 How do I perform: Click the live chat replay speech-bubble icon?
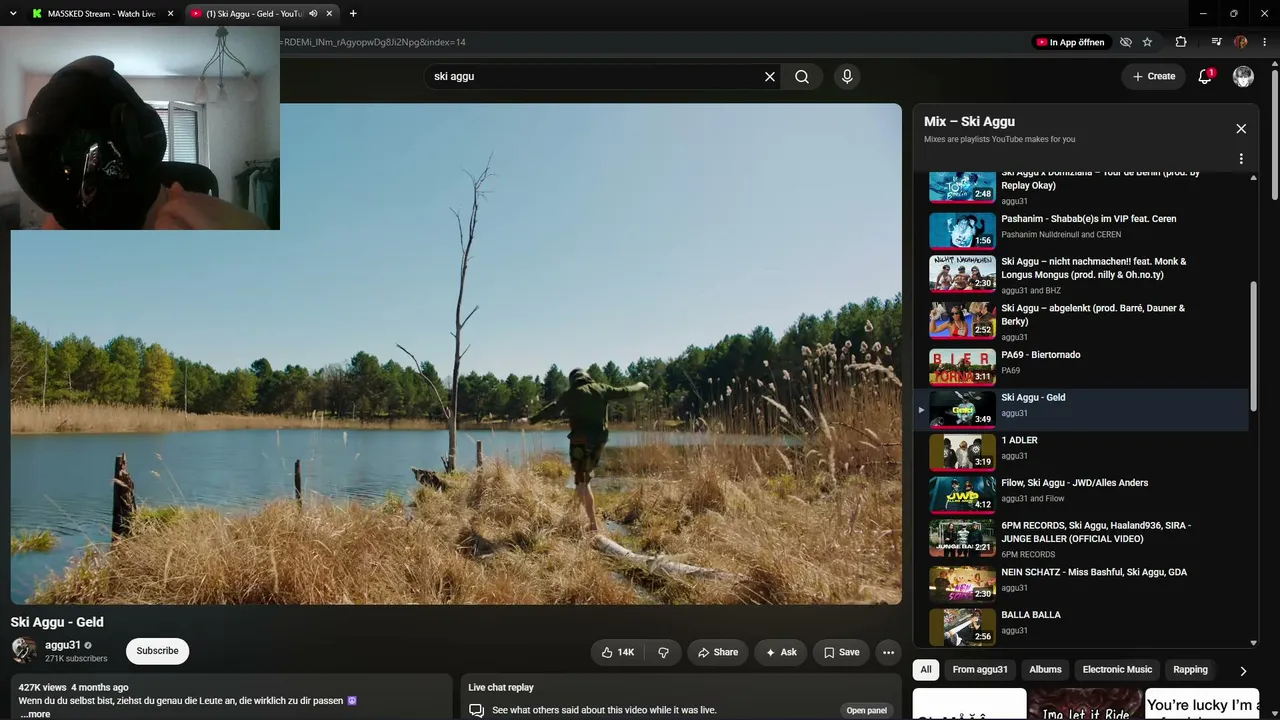pos(477,710)
